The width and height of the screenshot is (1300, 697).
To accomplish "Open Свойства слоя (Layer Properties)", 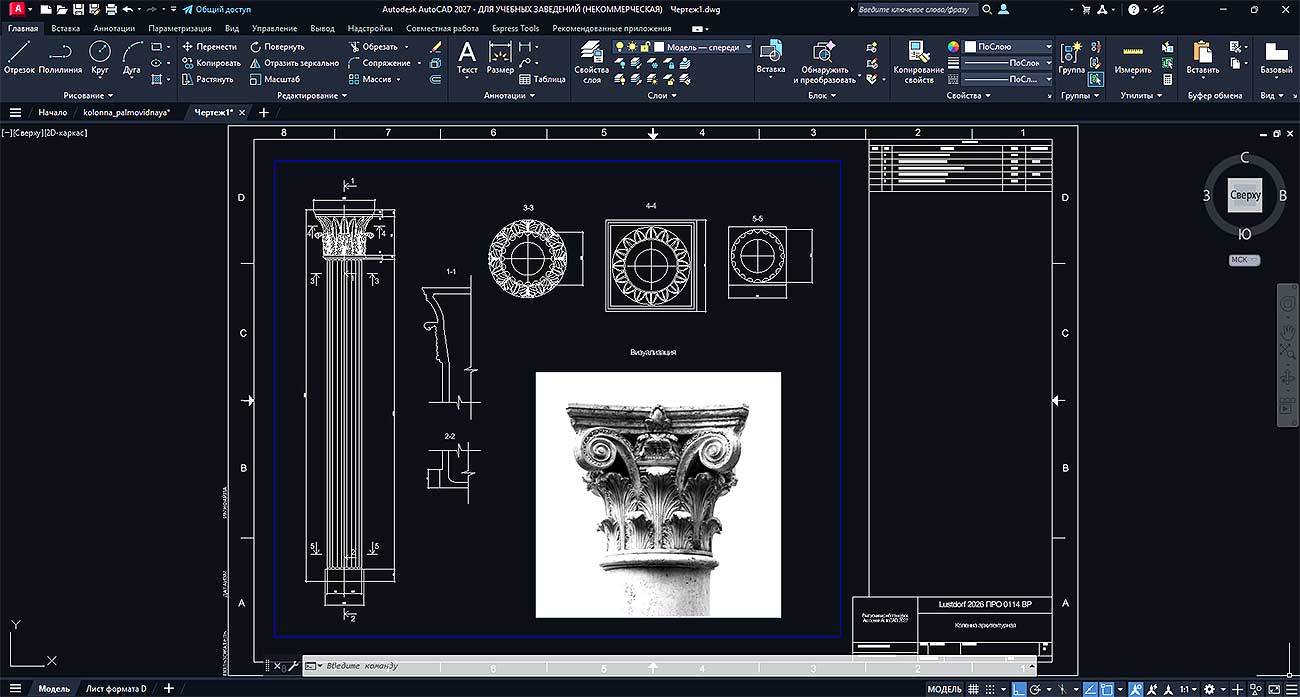I will click(592, 62).
